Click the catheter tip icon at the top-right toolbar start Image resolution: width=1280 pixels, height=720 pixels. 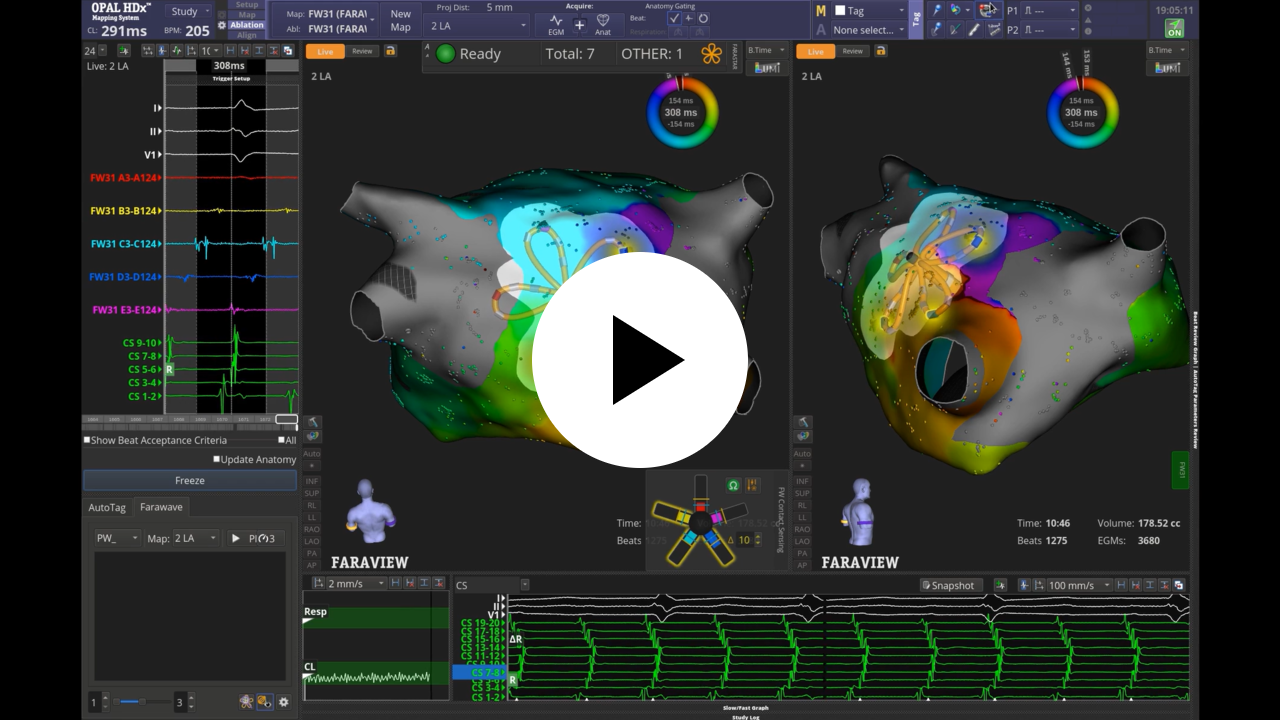coord(936,10)
